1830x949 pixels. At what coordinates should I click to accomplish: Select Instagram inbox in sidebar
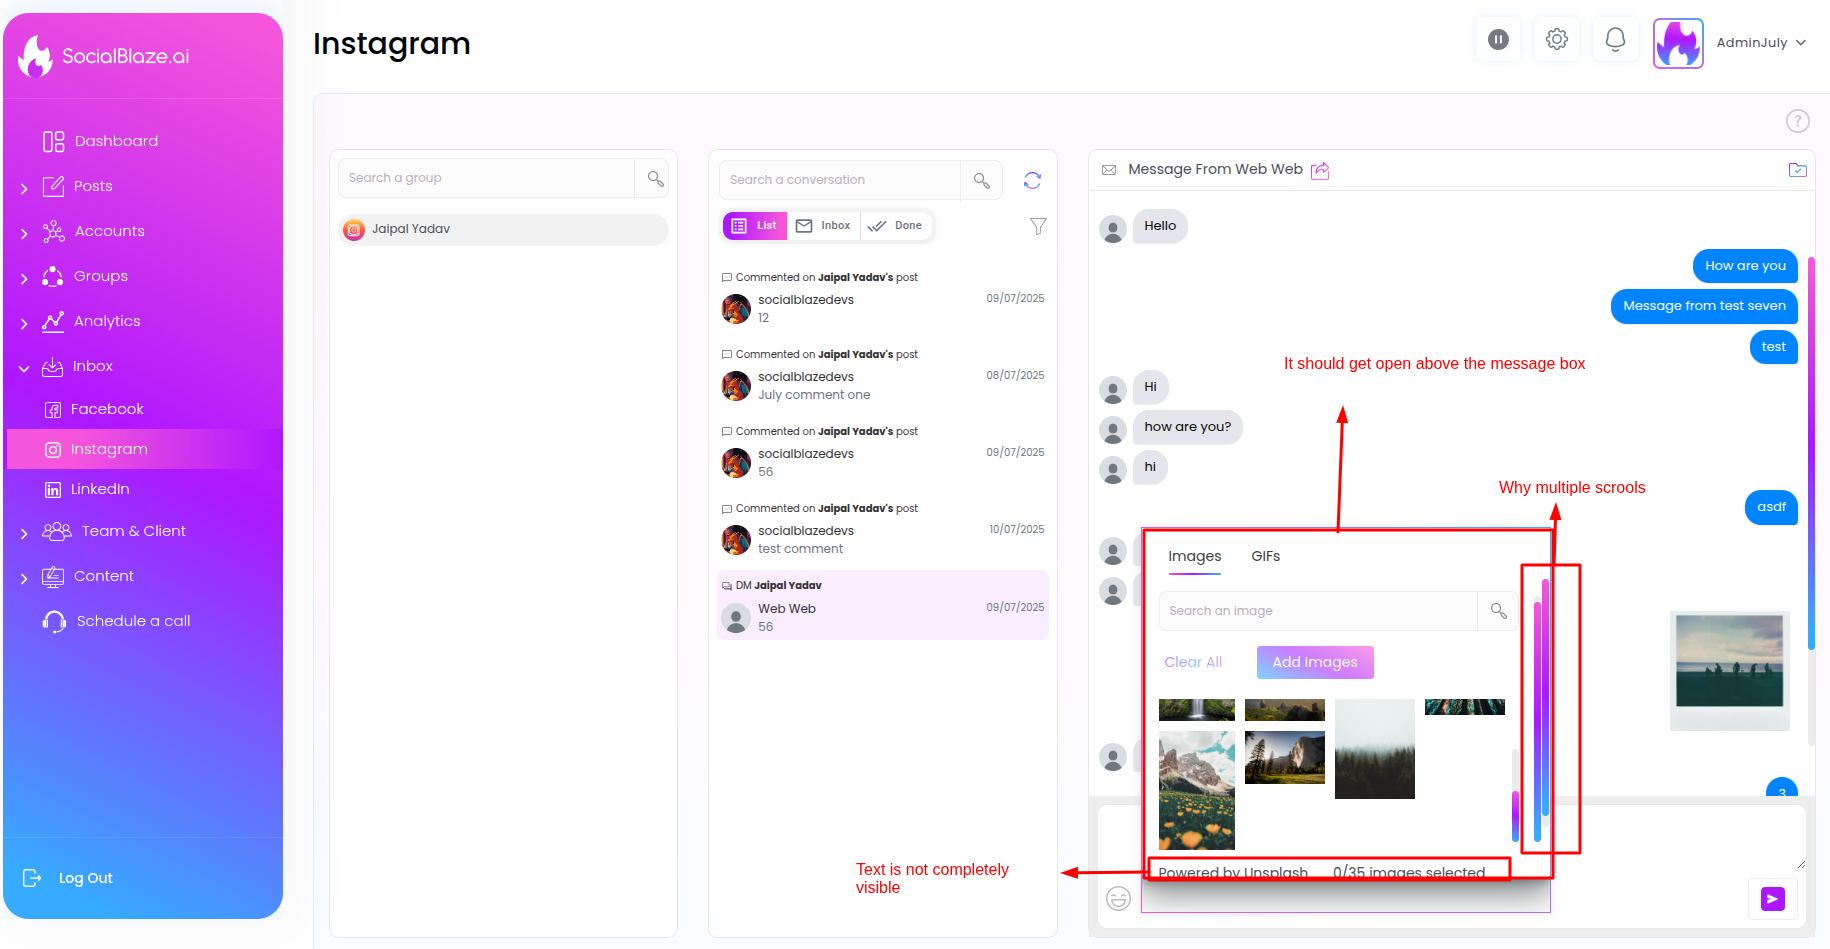145,449
